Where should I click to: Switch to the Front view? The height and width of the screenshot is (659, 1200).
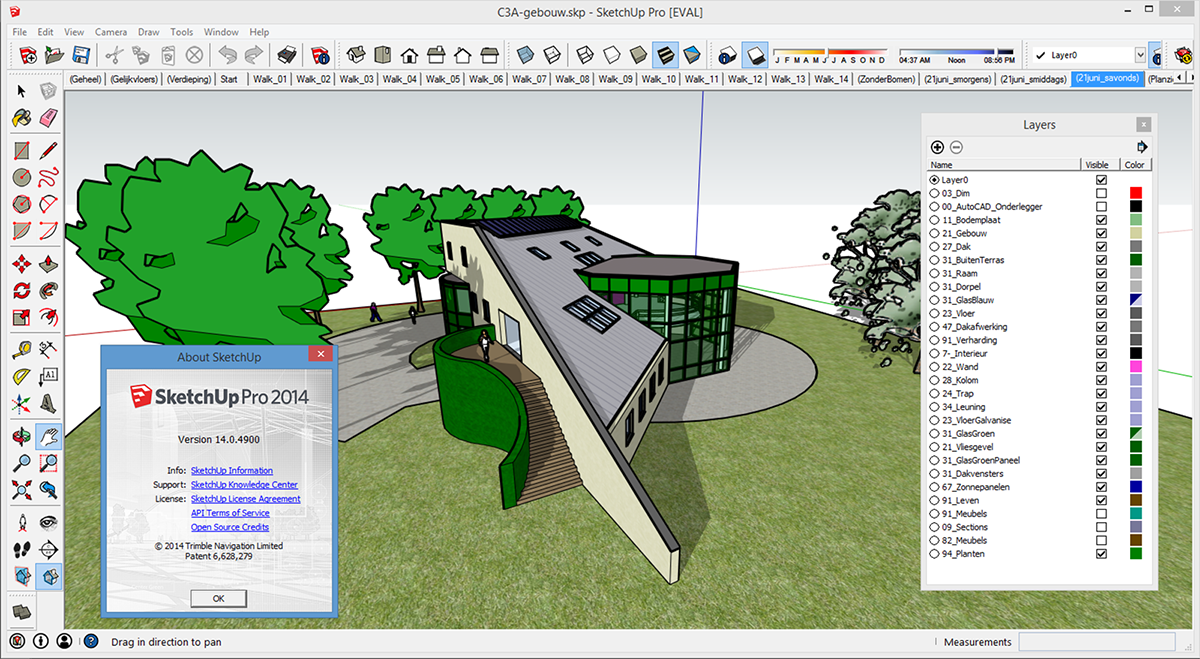coord(409,55)
